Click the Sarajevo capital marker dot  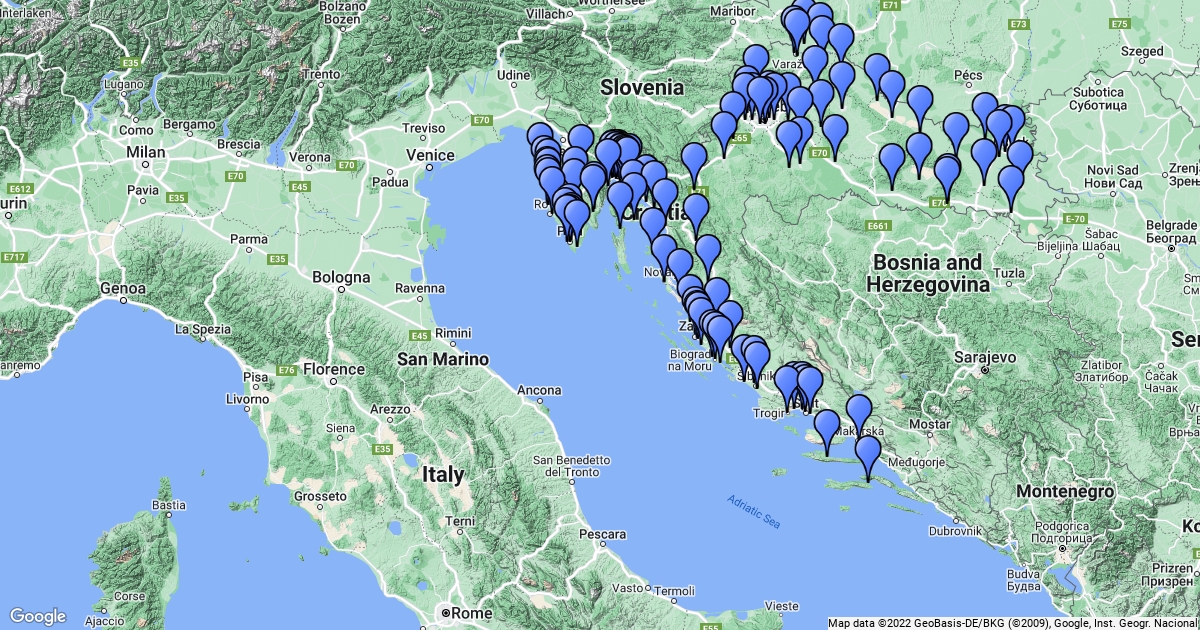coord(984,370)
